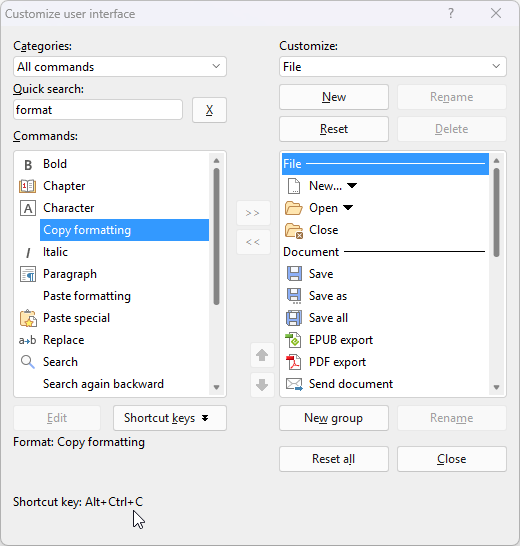Click the Send document envelope icon
This screenshot has width=520, height=546.
pyautogui.click(x=294, y=384)
